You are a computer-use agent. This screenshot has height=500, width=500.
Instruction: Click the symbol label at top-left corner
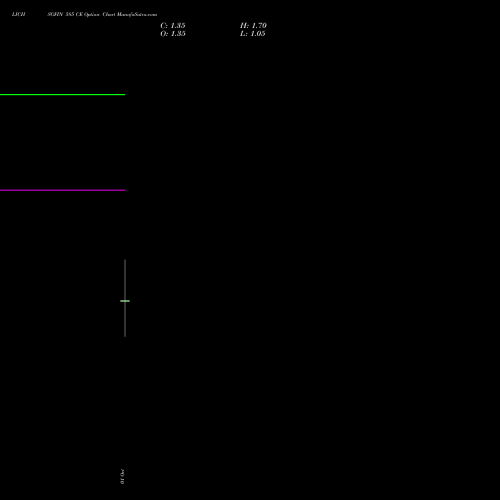[x=18, y=14]
